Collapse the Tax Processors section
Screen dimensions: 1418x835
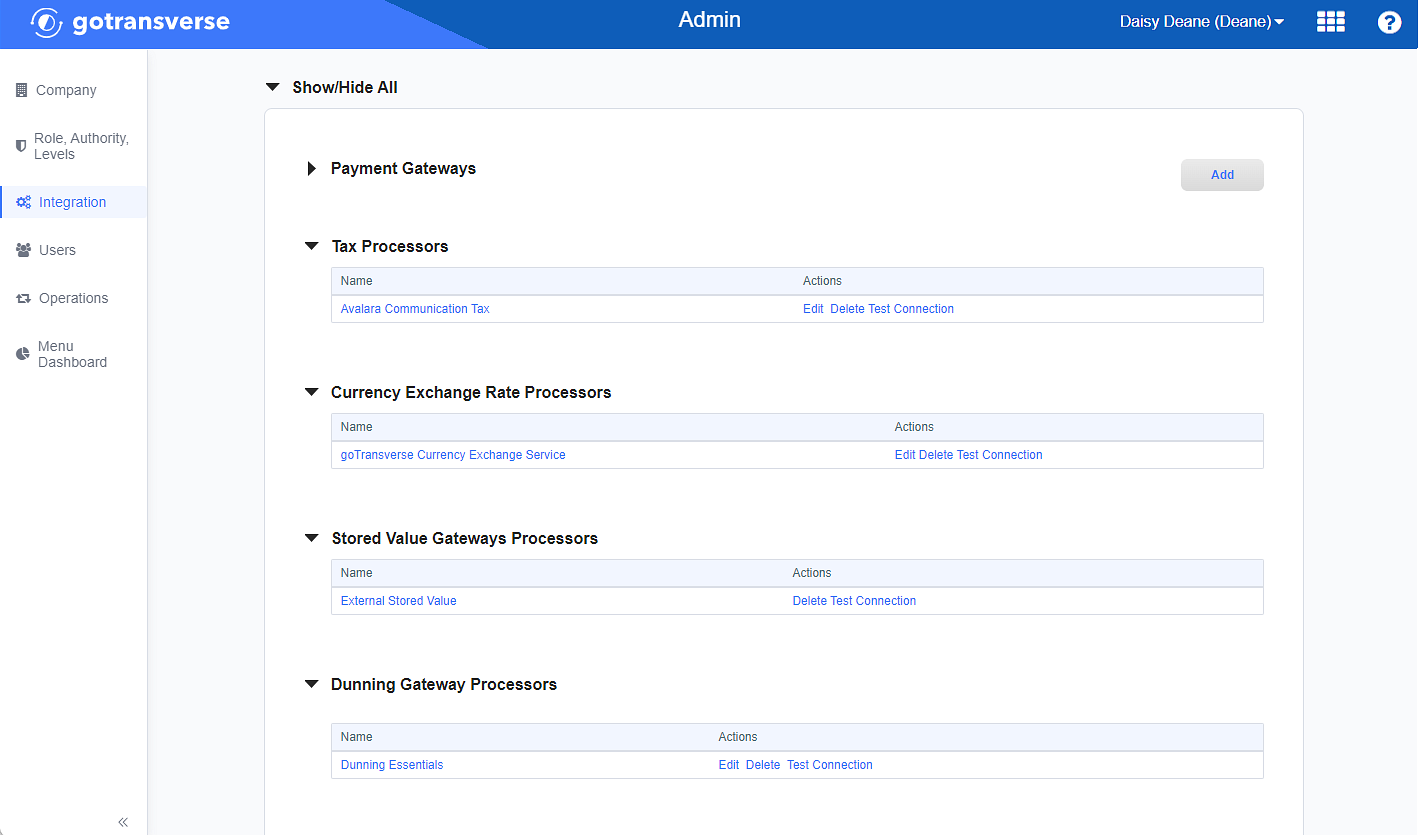pyautogui.click(x=311, y=246)
